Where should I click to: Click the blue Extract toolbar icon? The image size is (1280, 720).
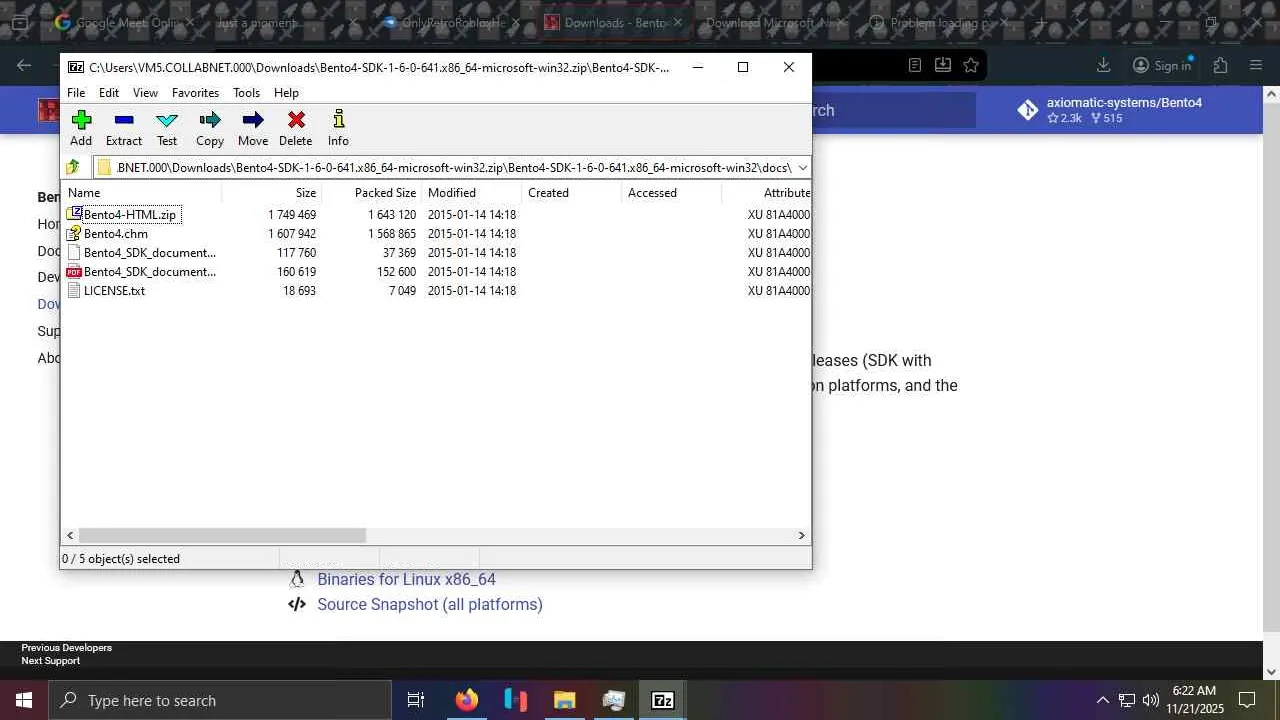pyautogui.click(x=124, y=120)
